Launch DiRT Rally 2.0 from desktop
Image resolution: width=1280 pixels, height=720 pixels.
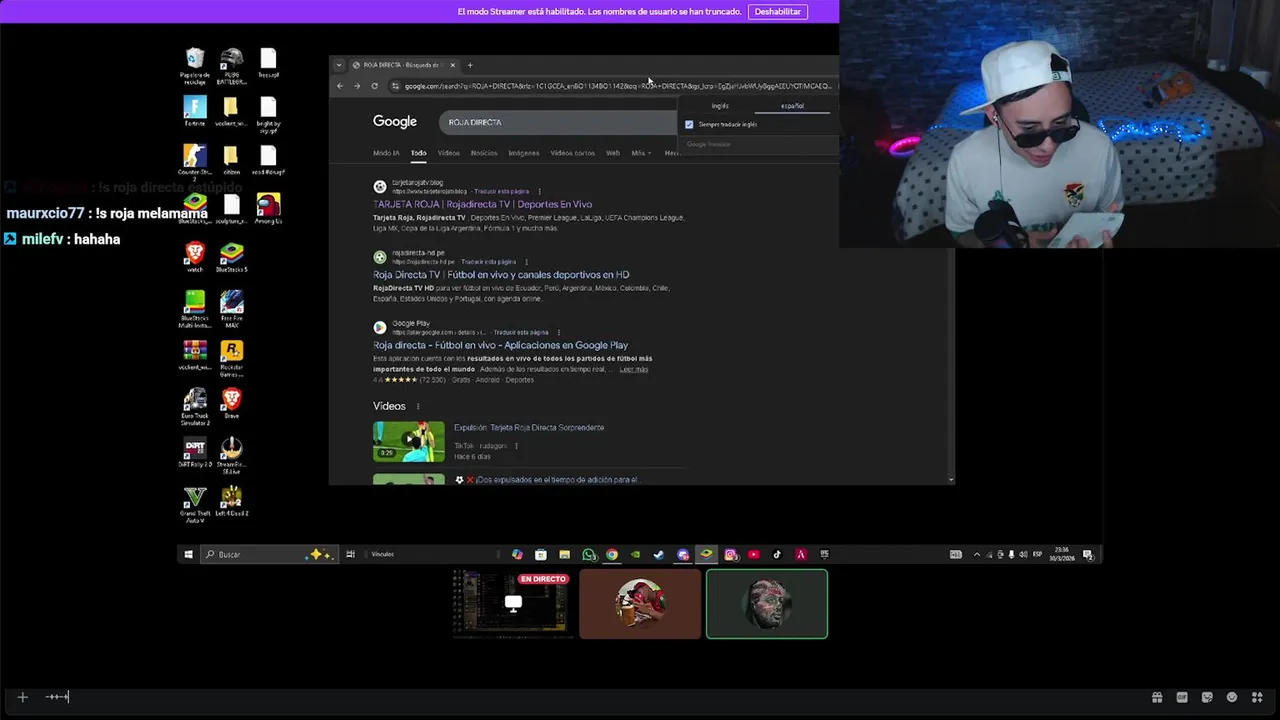click(x=195, y=452)
